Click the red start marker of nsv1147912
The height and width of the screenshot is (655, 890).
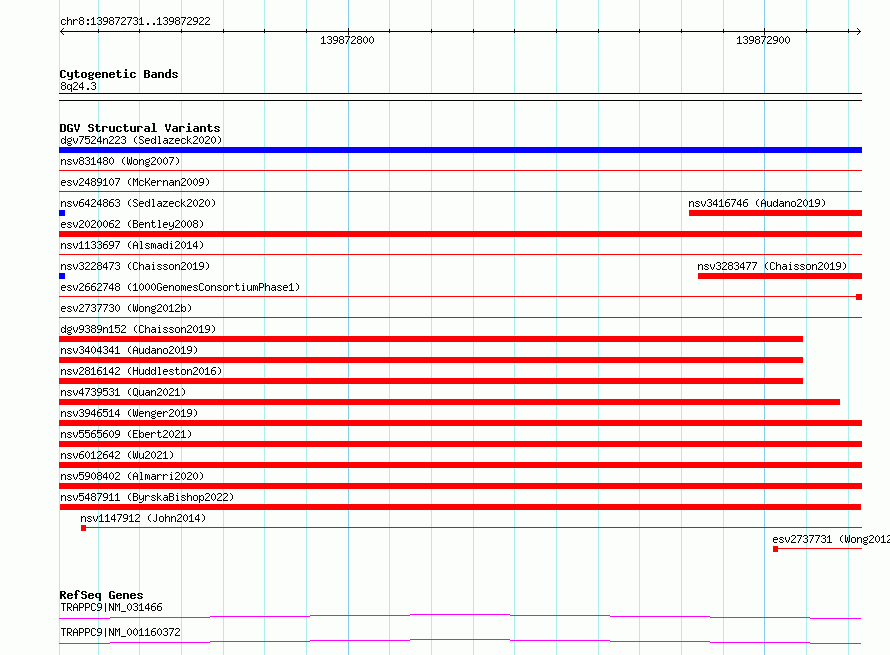click(x=83, y=528)
